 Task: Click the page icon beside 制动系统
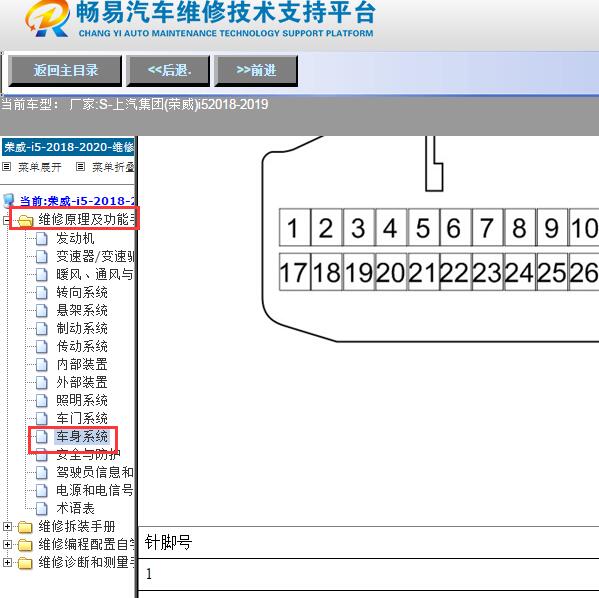pos(42,329)
